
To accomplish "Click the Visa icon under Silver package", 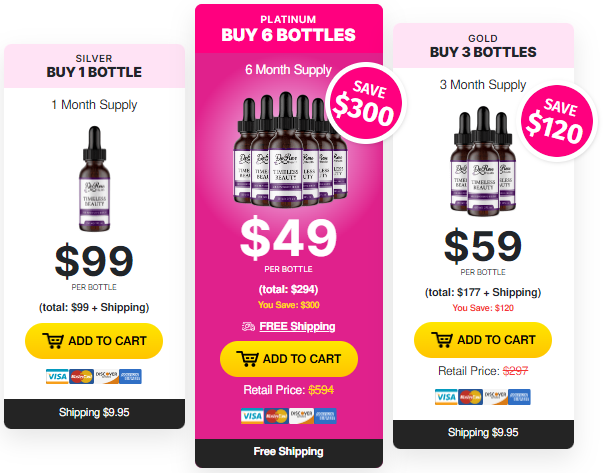I will pos(57,376).
